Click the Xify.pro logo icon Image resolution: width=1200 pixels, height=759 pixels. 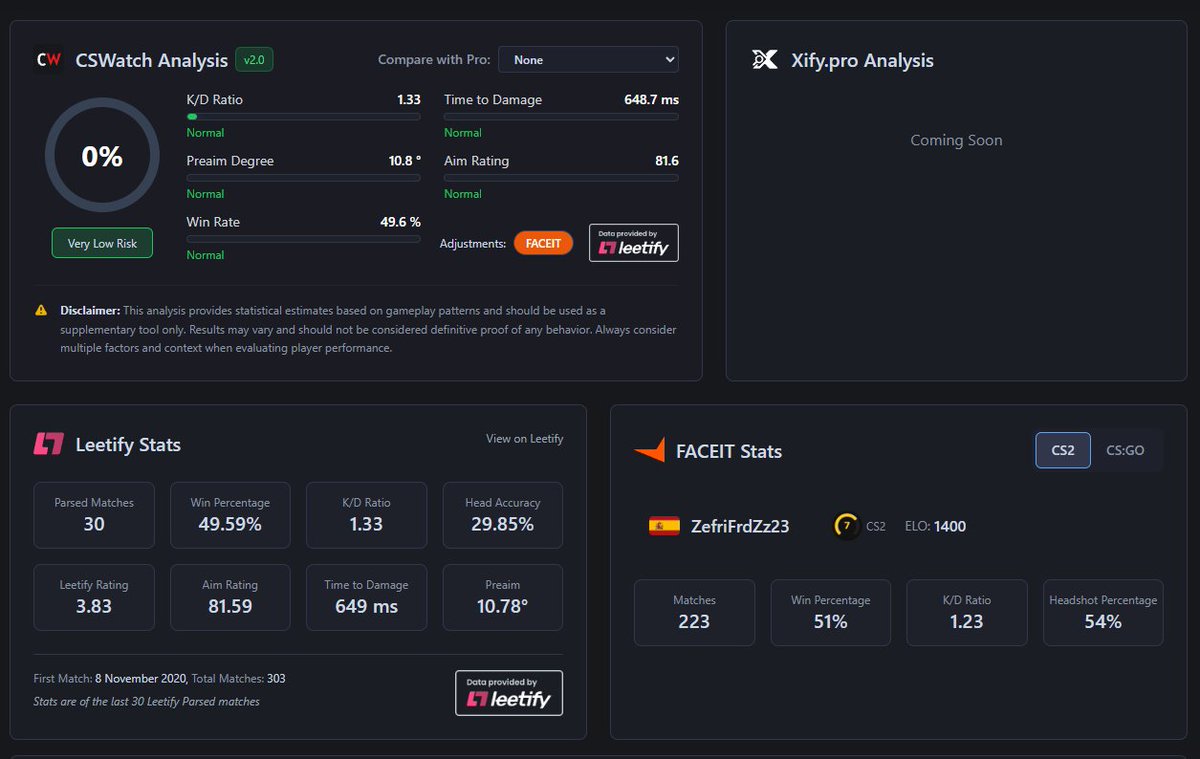[x=764, y=60]
